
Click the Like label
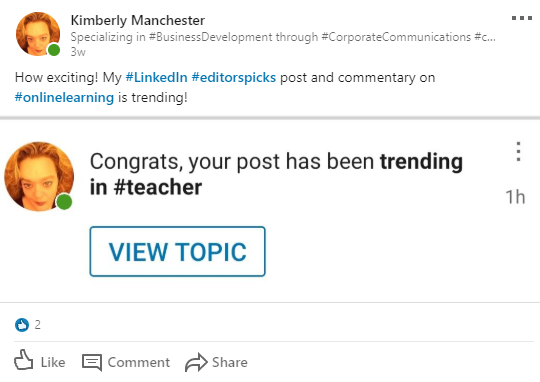click(x=53, y=362)
